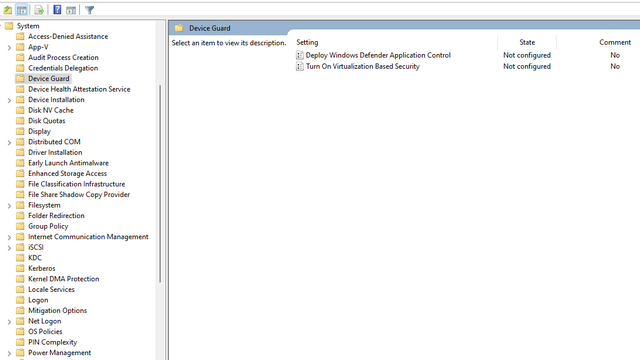This screenshot has width=640, height=360.
Task: Expand the Device Installation node
Action: tap(9, 100)
